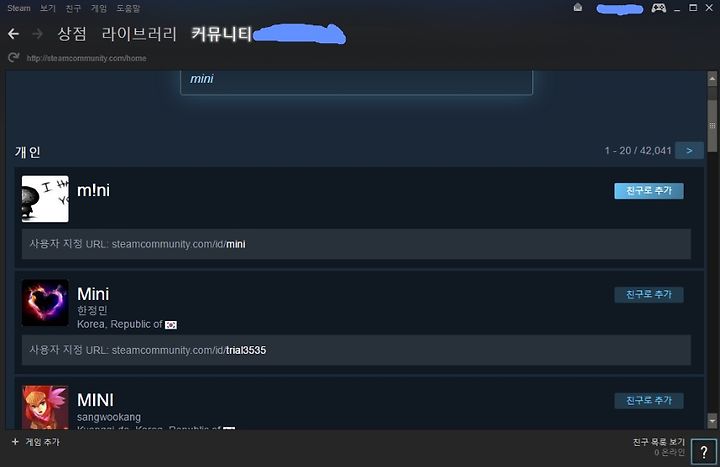Open the notifications inbox icon
Image resolution: width=720 pixels, height=467 pixels.
(x=578, y=7)
